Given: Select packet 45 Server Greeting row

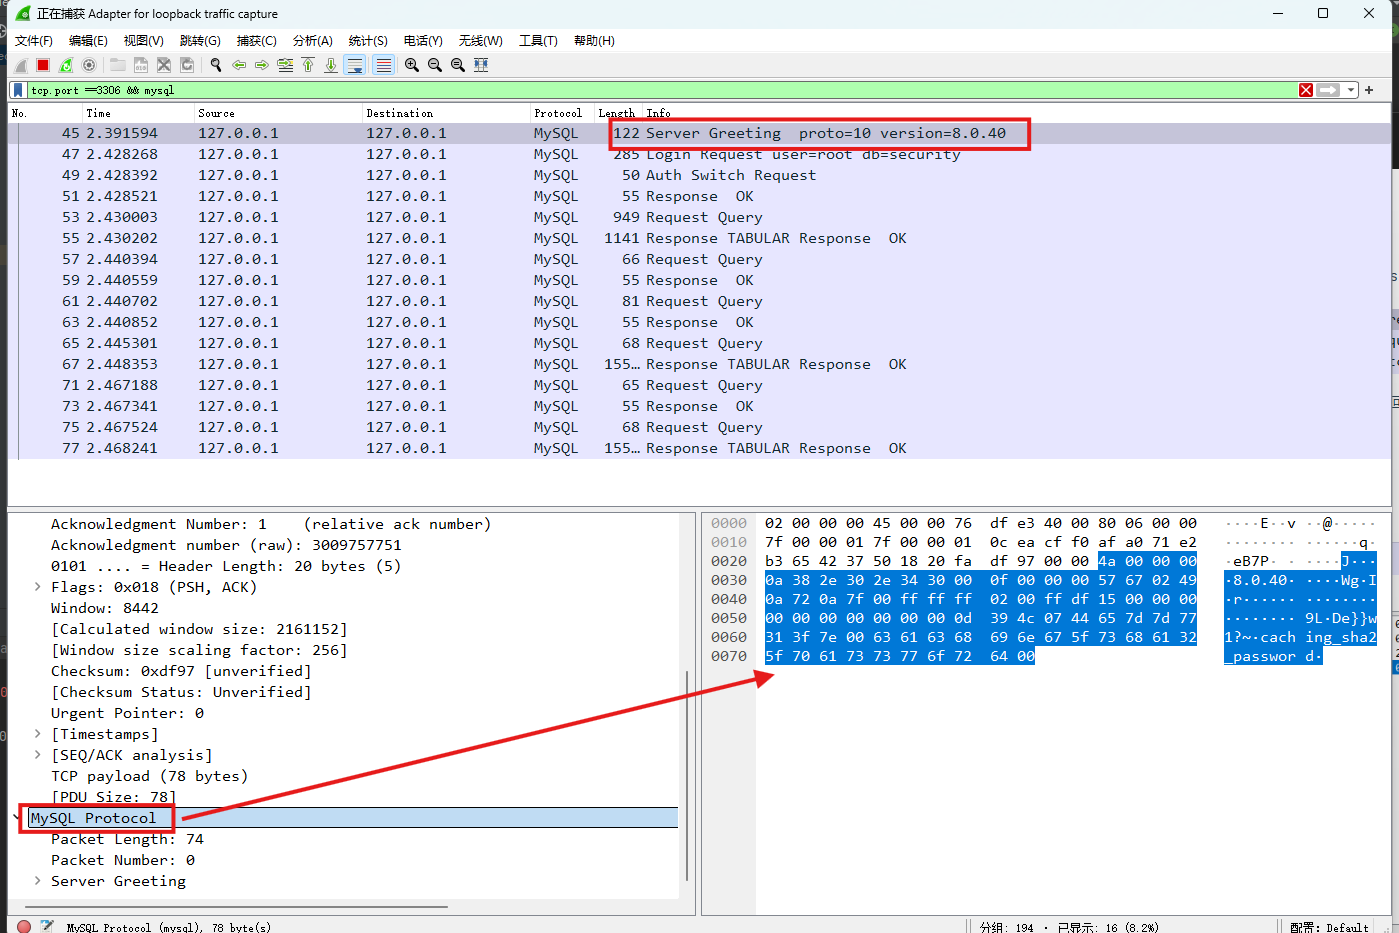Looking at the screenshot, I should pos(699,133).
